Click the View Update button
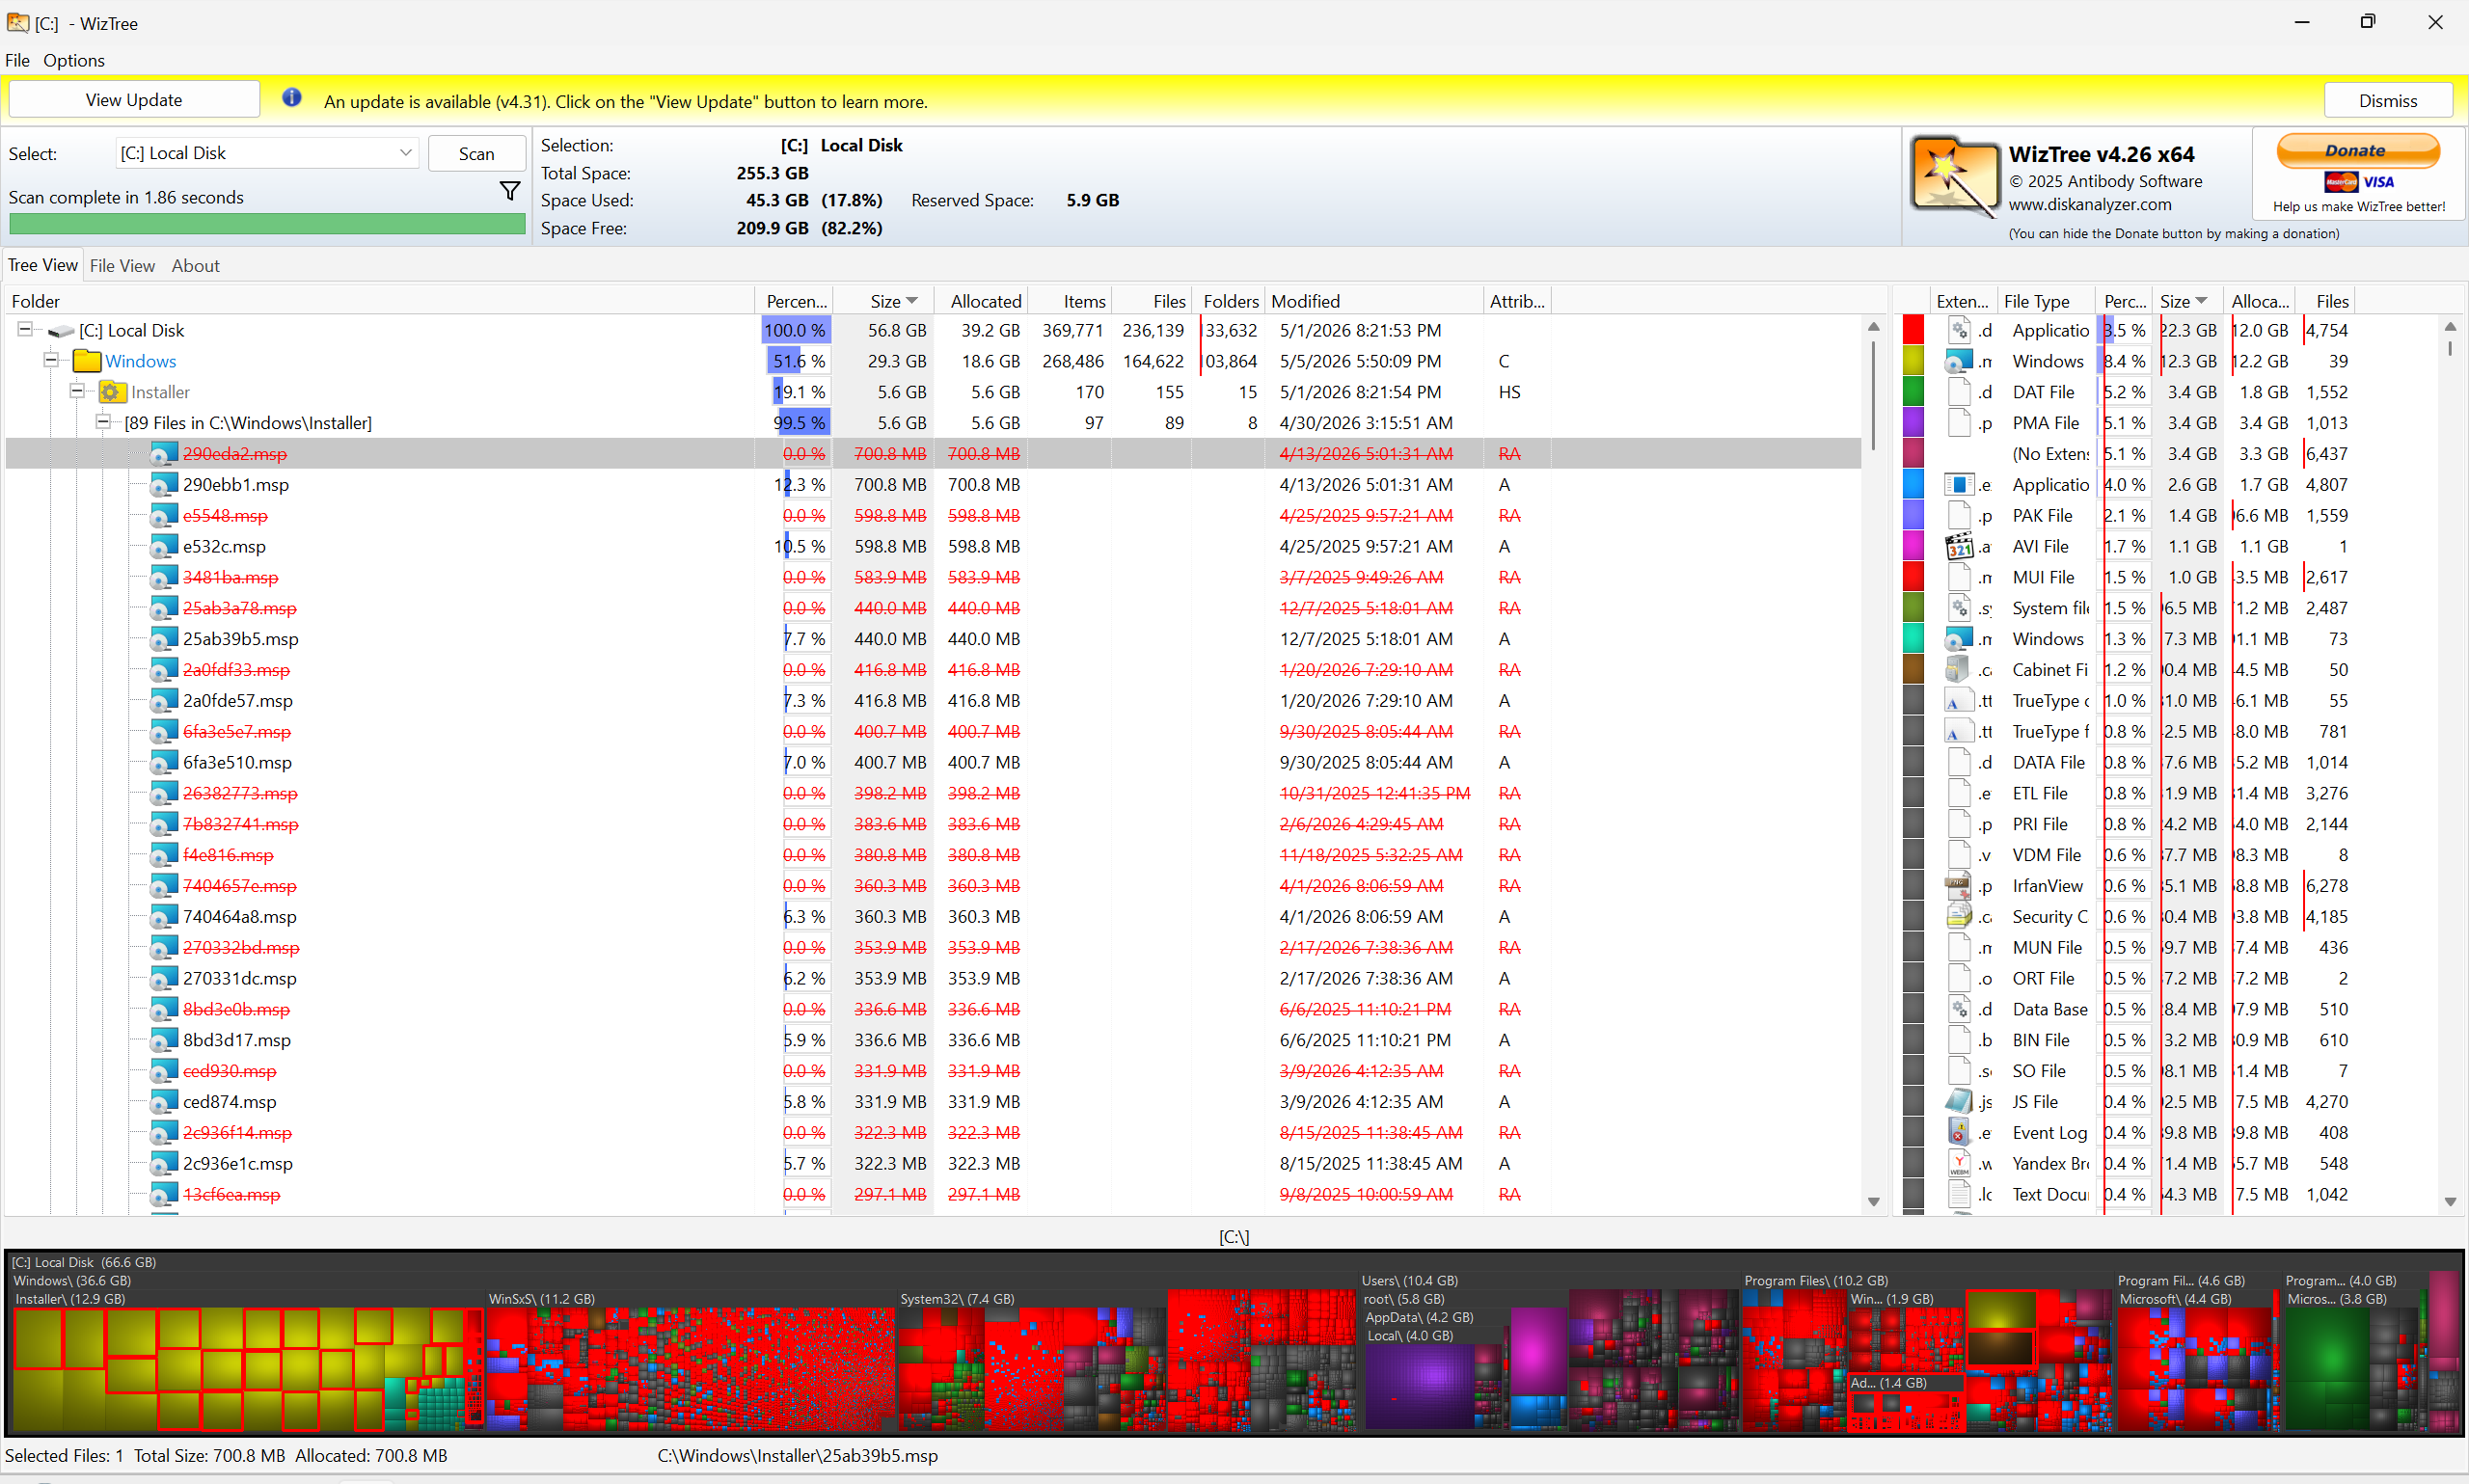This screenshot has width=2469, height=1484. (x=134, y=100)
